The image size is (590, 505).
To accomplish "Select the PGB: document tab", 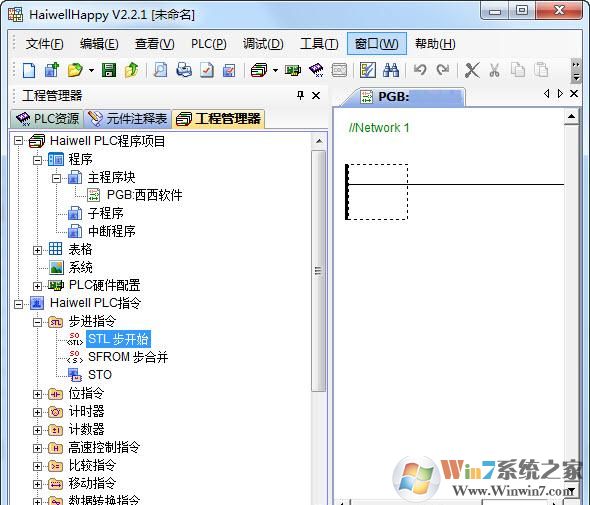I will [403, 97].
